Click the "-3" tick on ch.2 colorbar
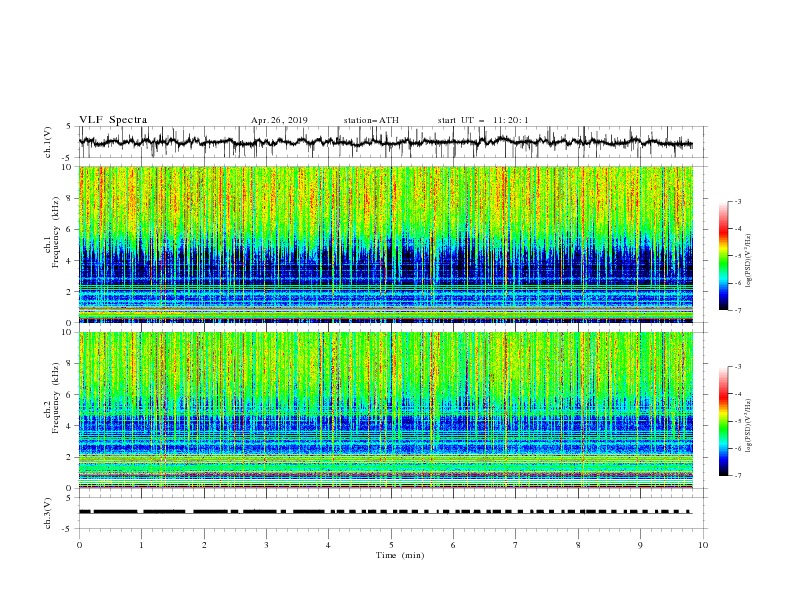The width and height of the screenshot is (792, 612). 737,367
